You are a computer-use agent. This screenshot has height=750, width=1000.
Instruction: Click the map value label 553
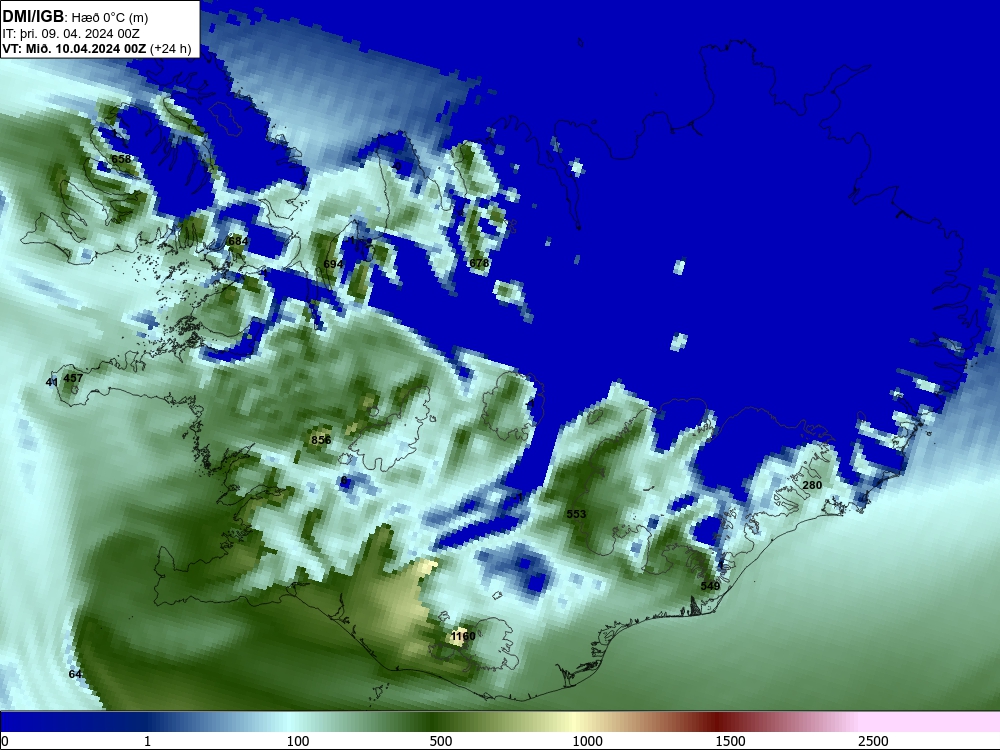576,514
